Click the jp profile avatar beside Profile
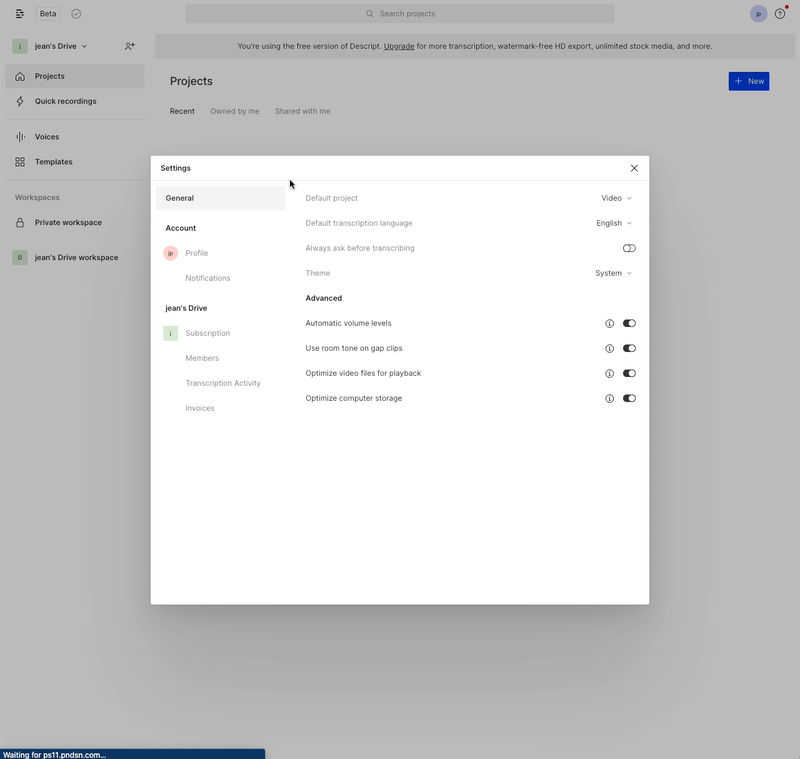This screenshot has height=759, width=800. coord(170,253)
